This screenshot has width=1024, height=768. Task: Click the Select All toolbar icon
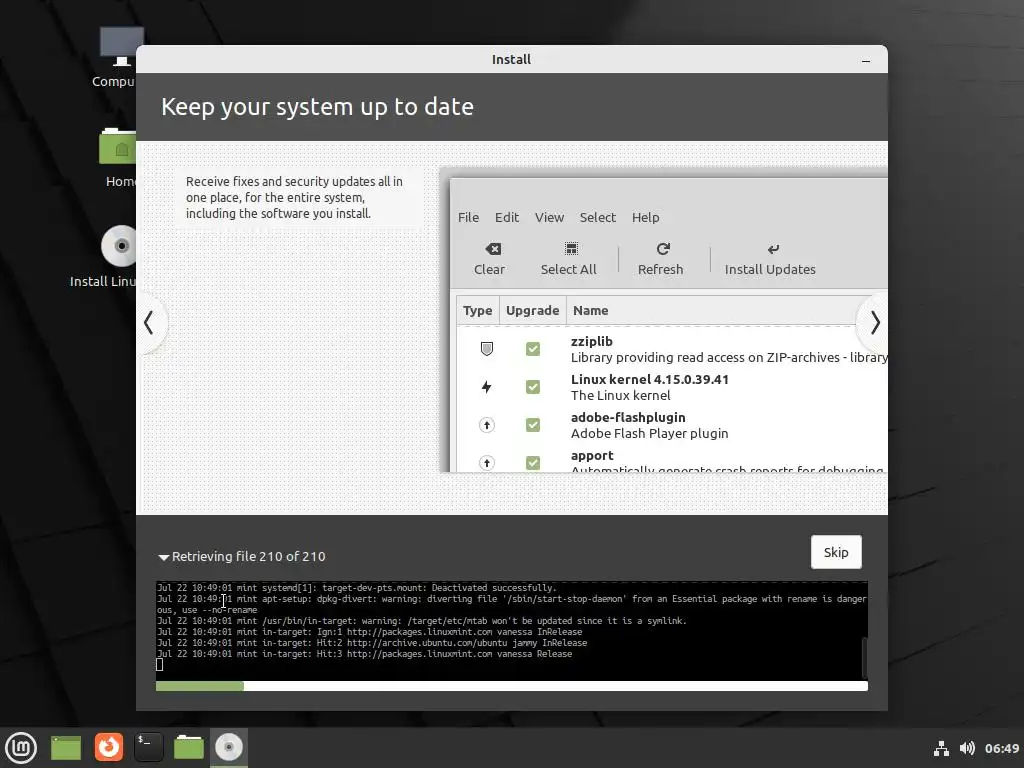point(571,249)
